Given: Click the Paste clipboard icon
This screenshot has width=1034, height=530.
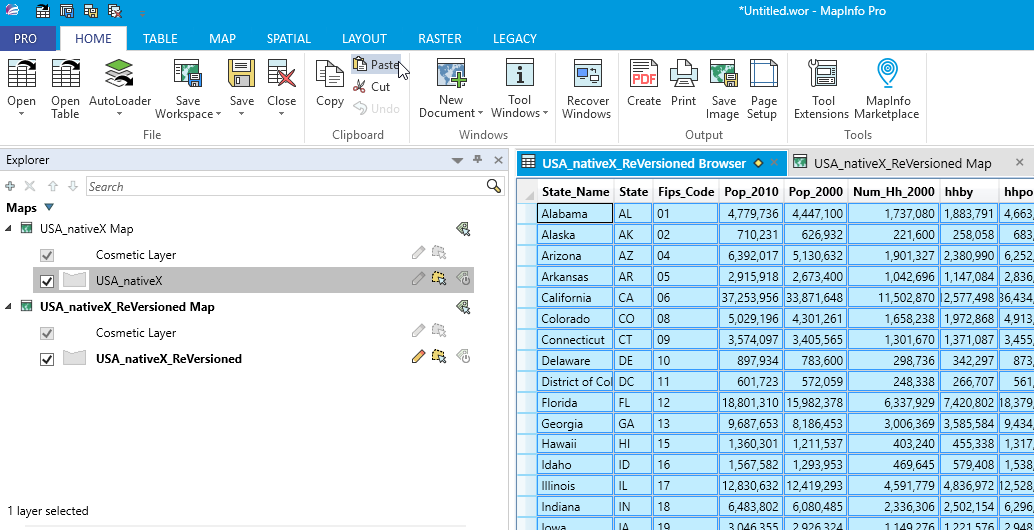Looking at the screenshot, I should pyautogui.click(x=359, y=64).
